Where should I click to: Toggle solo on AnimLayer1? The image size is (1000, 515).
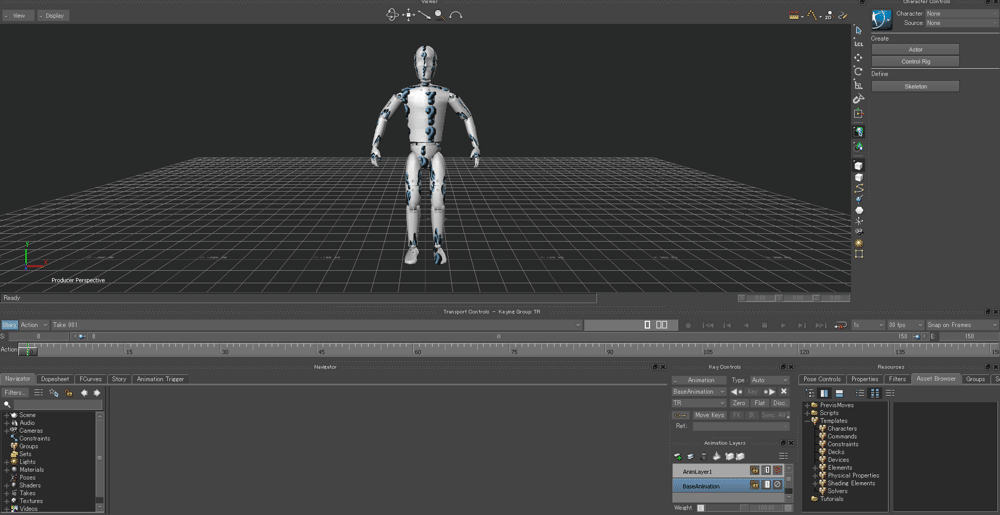[x=767, y=470]
